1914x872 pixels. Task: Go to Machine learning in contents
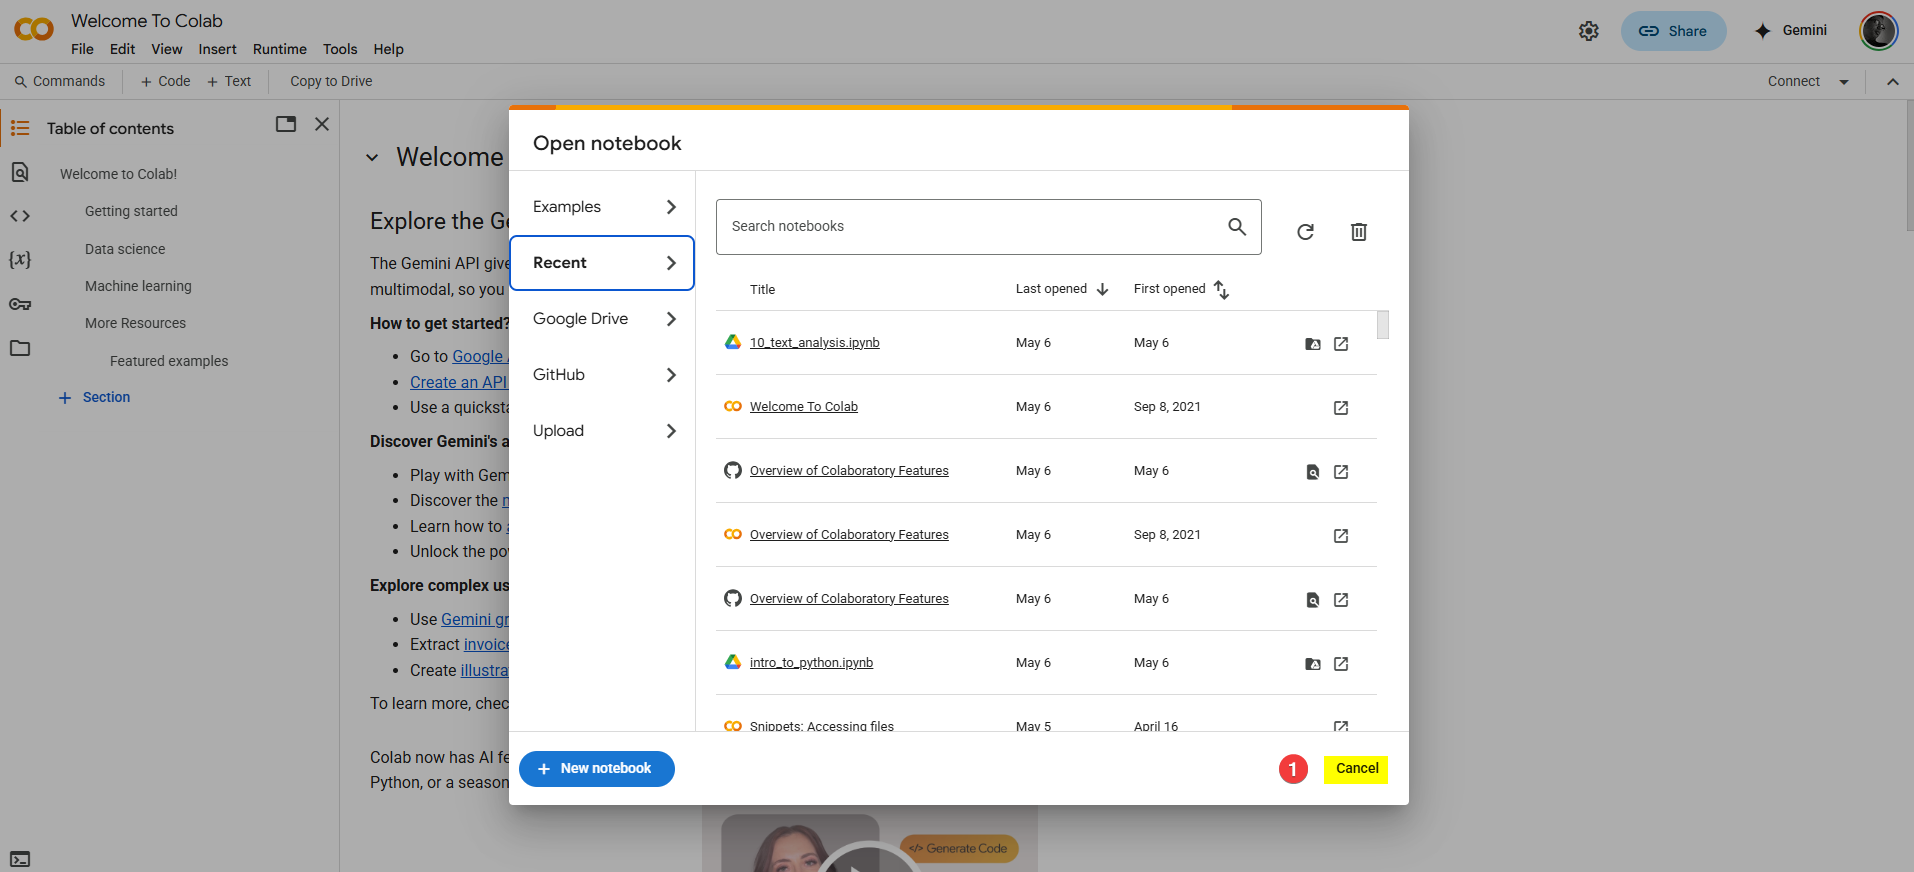138,287
